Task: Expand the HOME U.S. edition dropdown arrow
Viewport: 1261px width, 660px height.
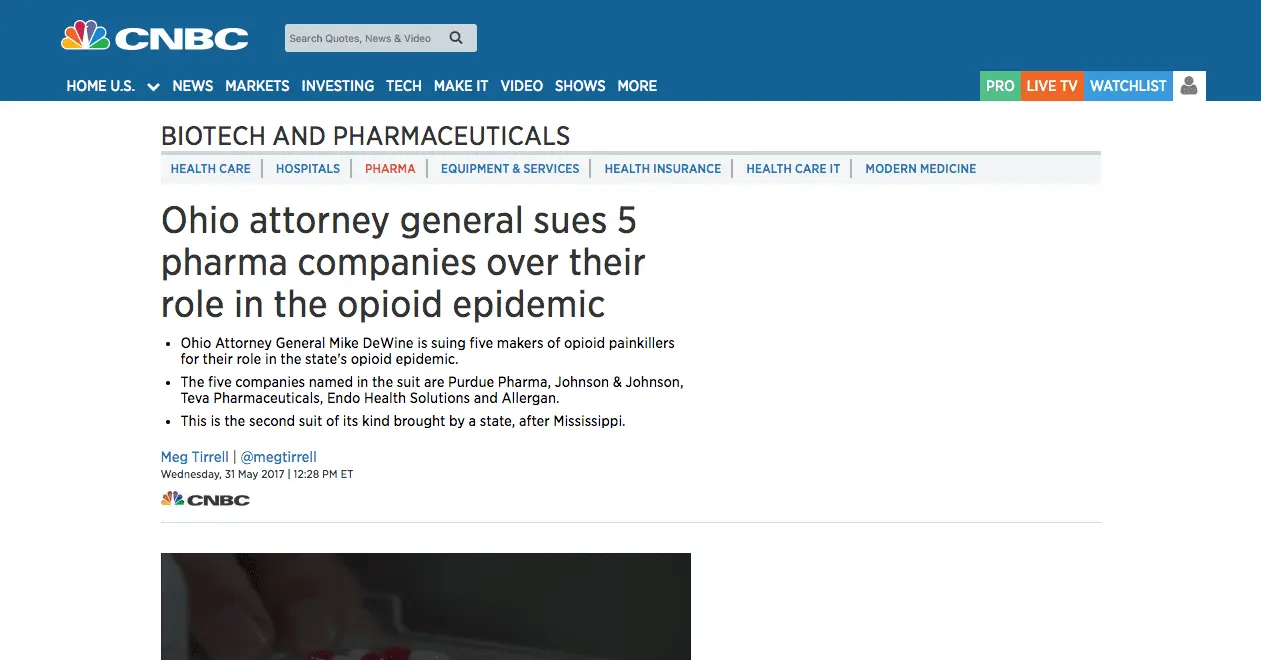Action: pyautogui.click(x=153, y=87)
